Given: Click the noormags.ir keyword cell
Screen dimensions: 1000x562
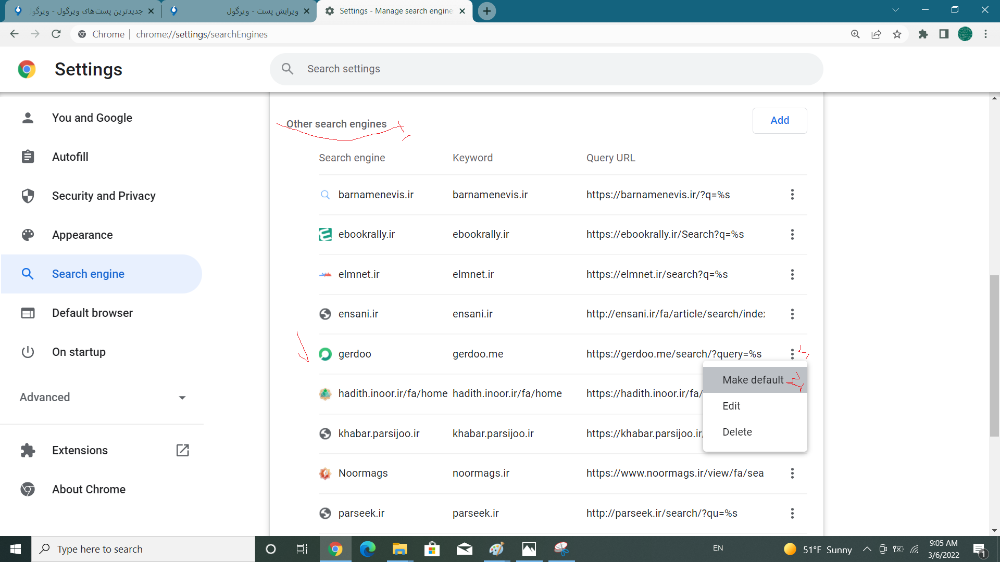Looking at the screenshot, I should 481,473.
